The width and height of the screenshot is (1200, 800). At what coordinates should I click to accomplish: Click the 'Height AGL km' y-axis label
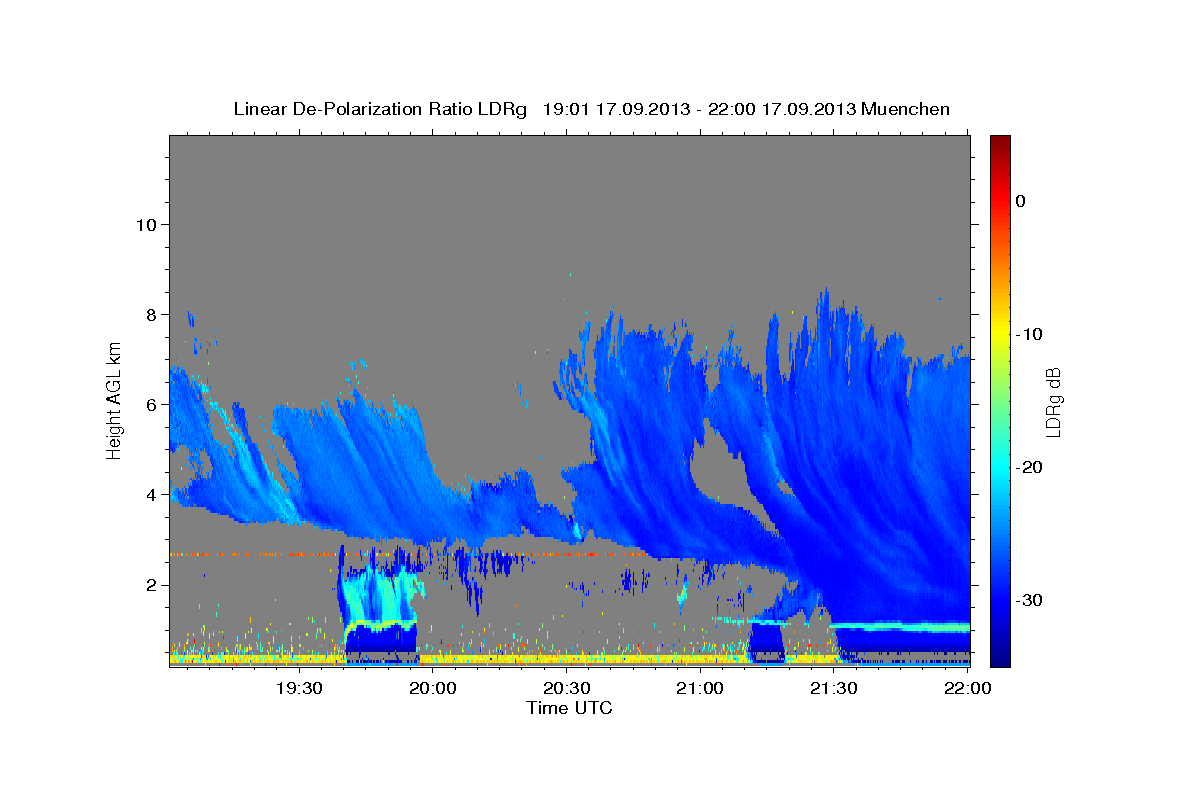coord(115,399)
